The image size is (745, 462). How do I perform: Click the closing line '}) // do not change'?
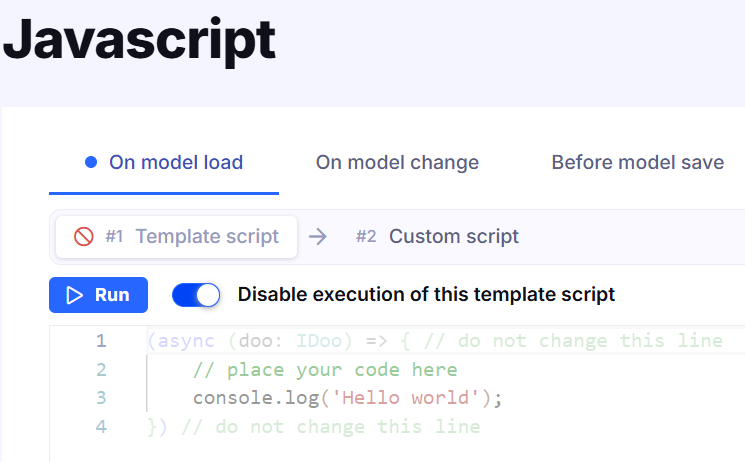tap(314, 427)
